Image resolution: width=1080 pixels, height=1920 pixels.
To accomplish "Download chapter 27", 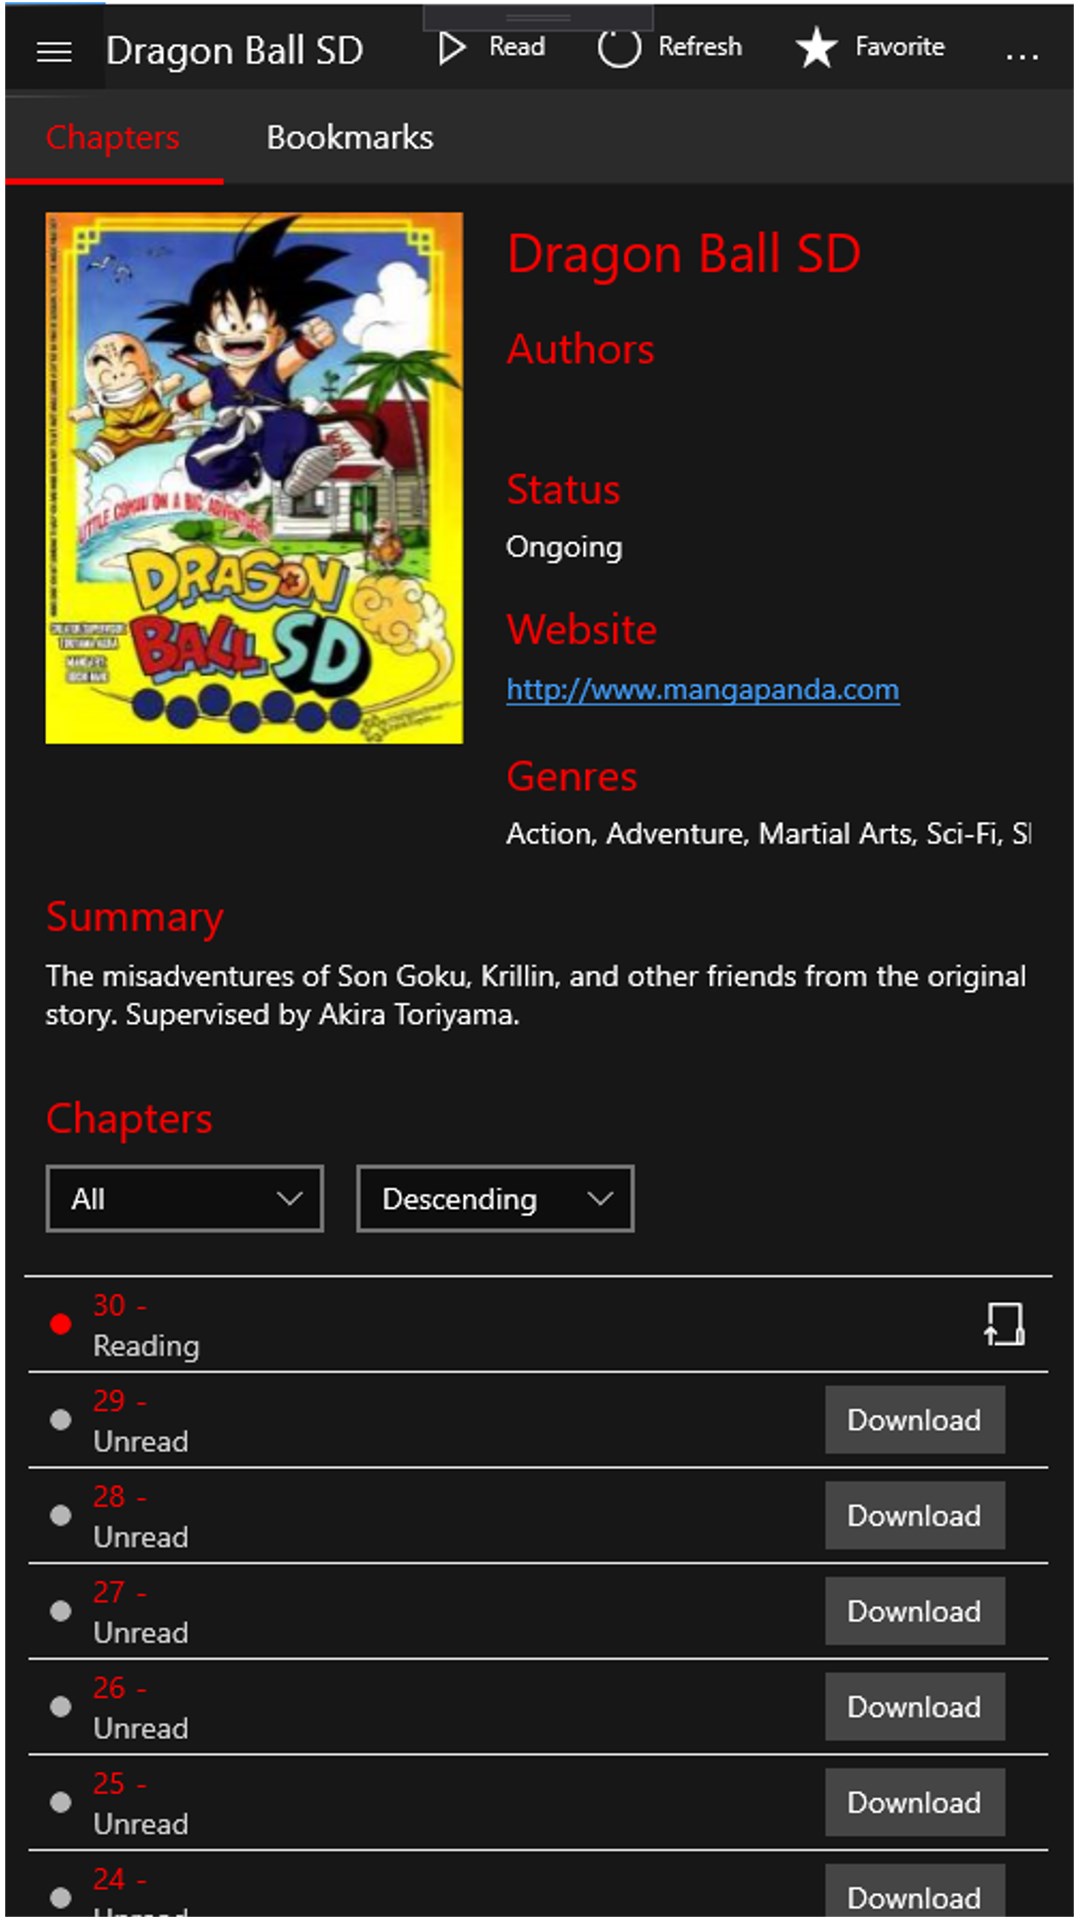I will pos(915,1611).
